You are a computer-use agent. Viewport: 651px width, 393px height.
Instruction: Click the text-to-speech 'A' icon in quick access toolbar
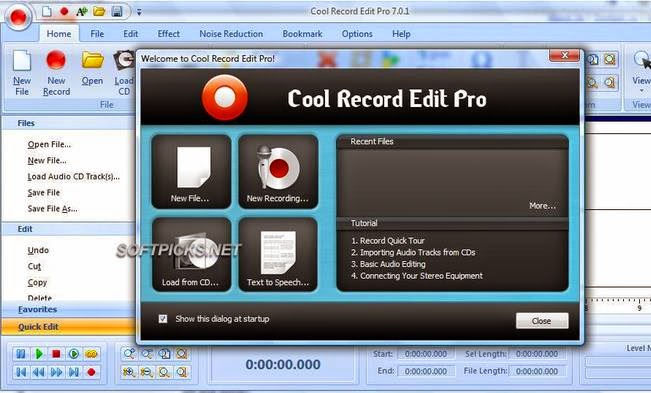[81, 12]
